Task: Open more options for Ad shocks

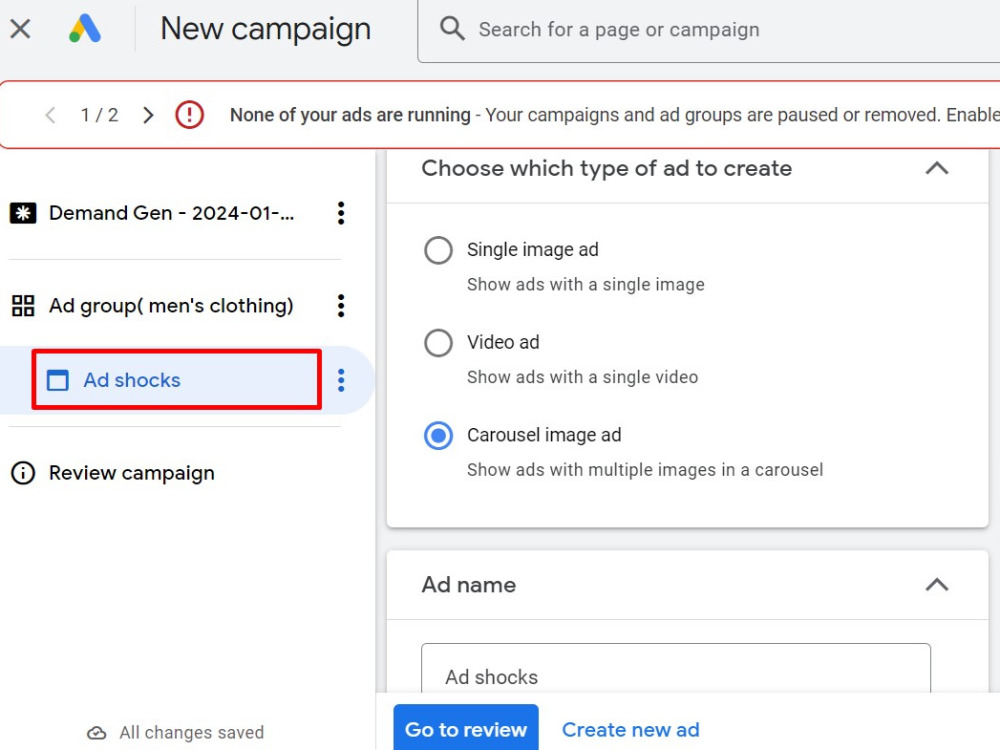Action: point(341,380)
